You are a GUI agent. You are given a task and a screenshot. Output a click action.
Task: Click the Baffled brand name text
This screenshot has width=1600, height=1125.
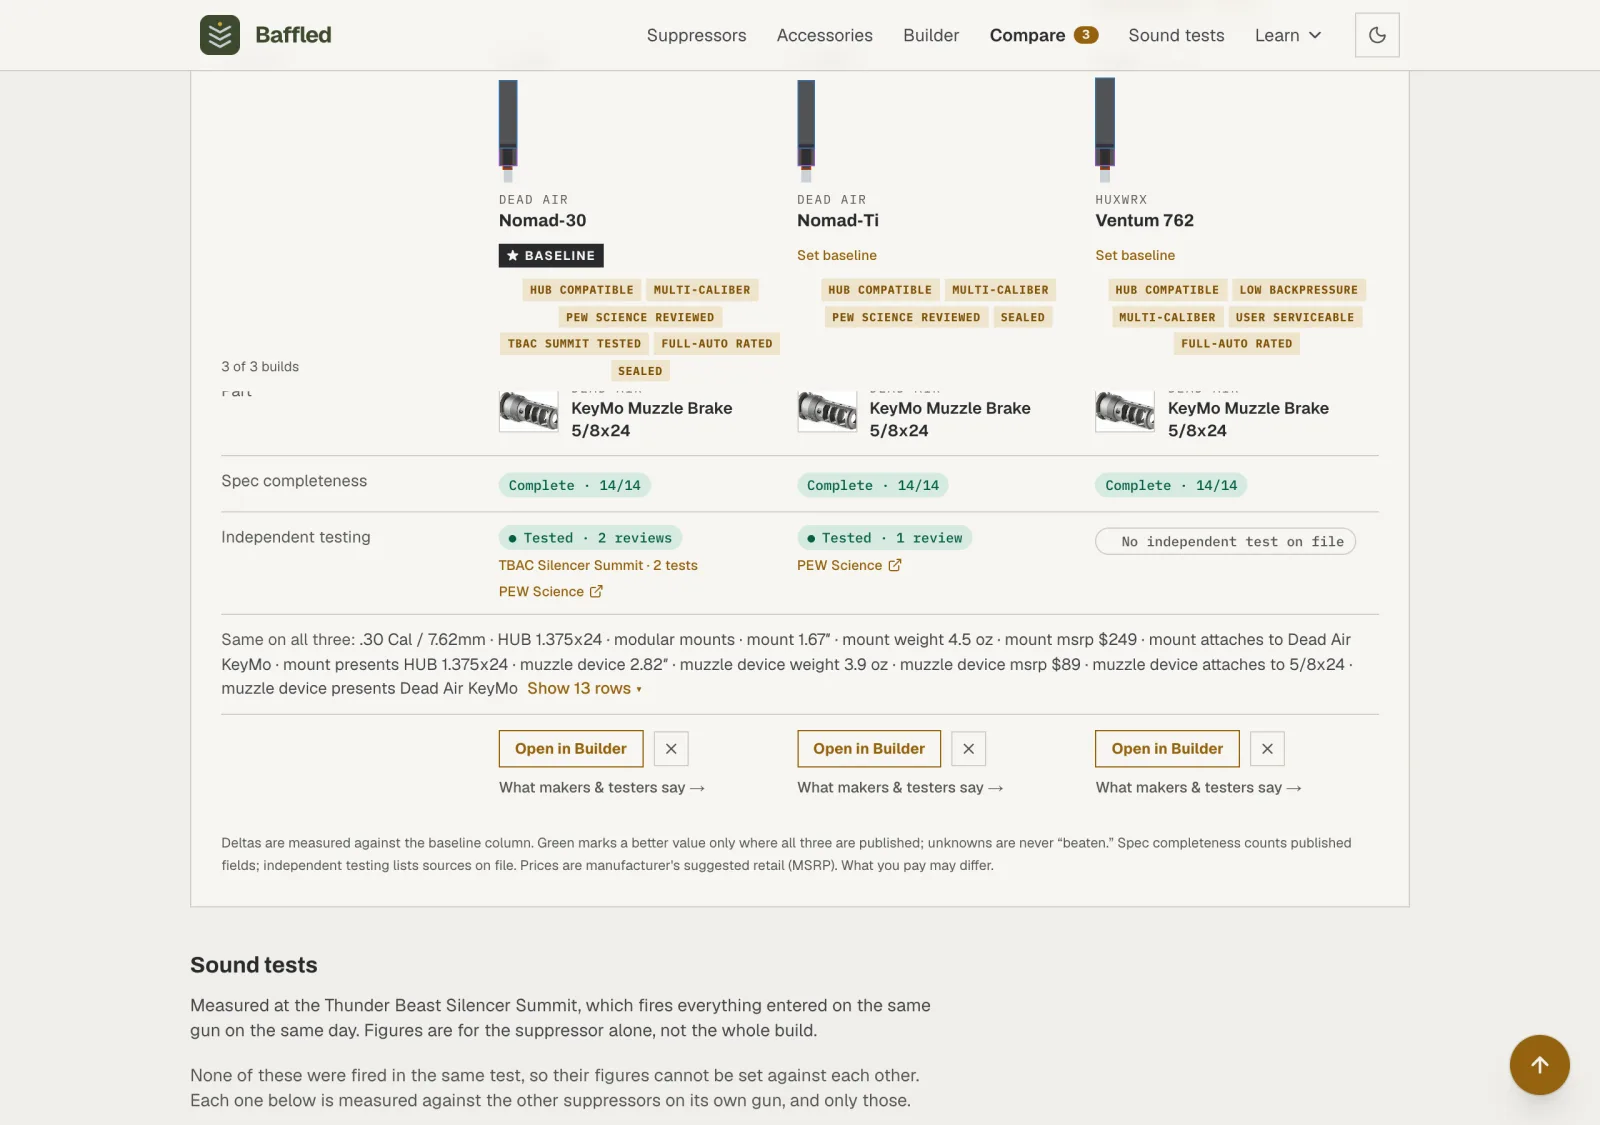point(293,35)
